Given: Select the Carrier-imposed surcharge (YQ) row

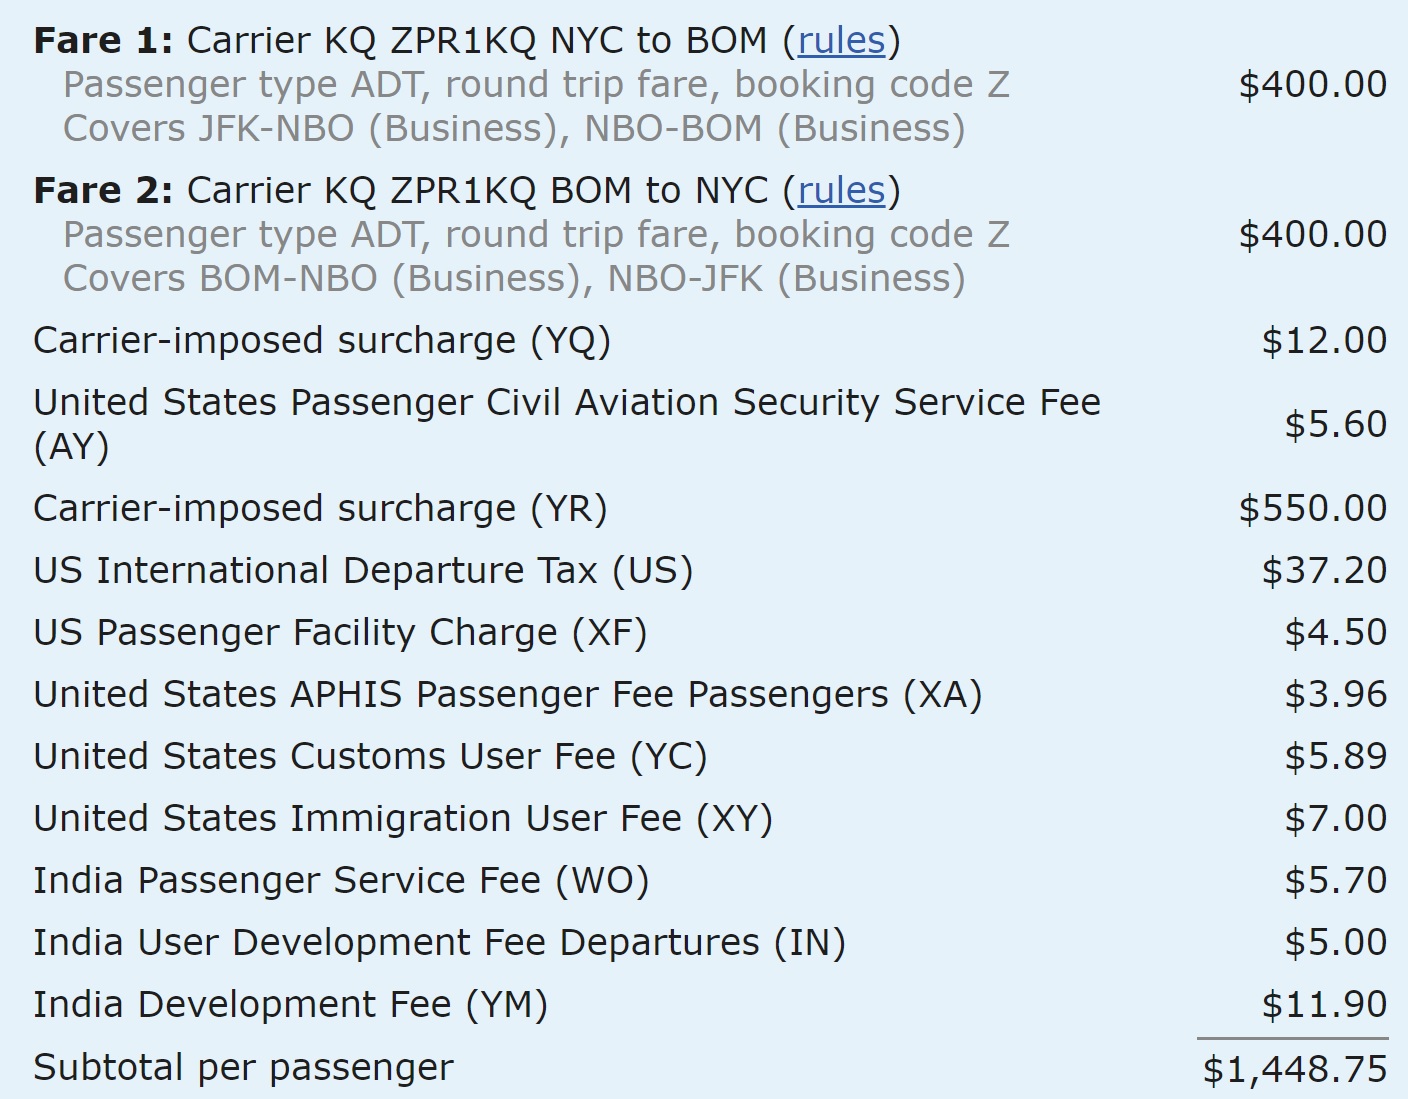Looking at the screenshot, I should coord(320,340).
